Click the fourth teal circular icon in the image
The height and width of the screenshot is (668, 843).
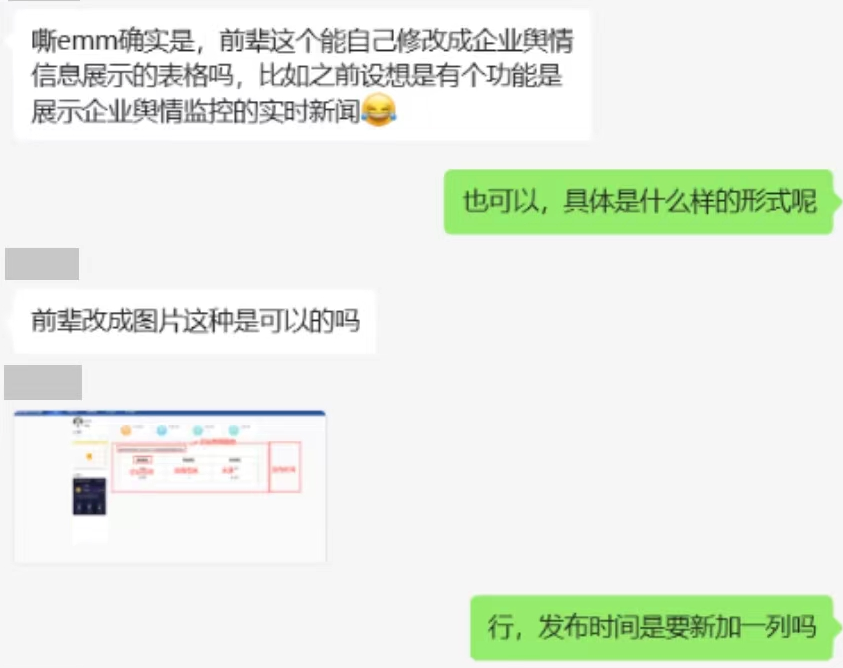click(233, 430)
